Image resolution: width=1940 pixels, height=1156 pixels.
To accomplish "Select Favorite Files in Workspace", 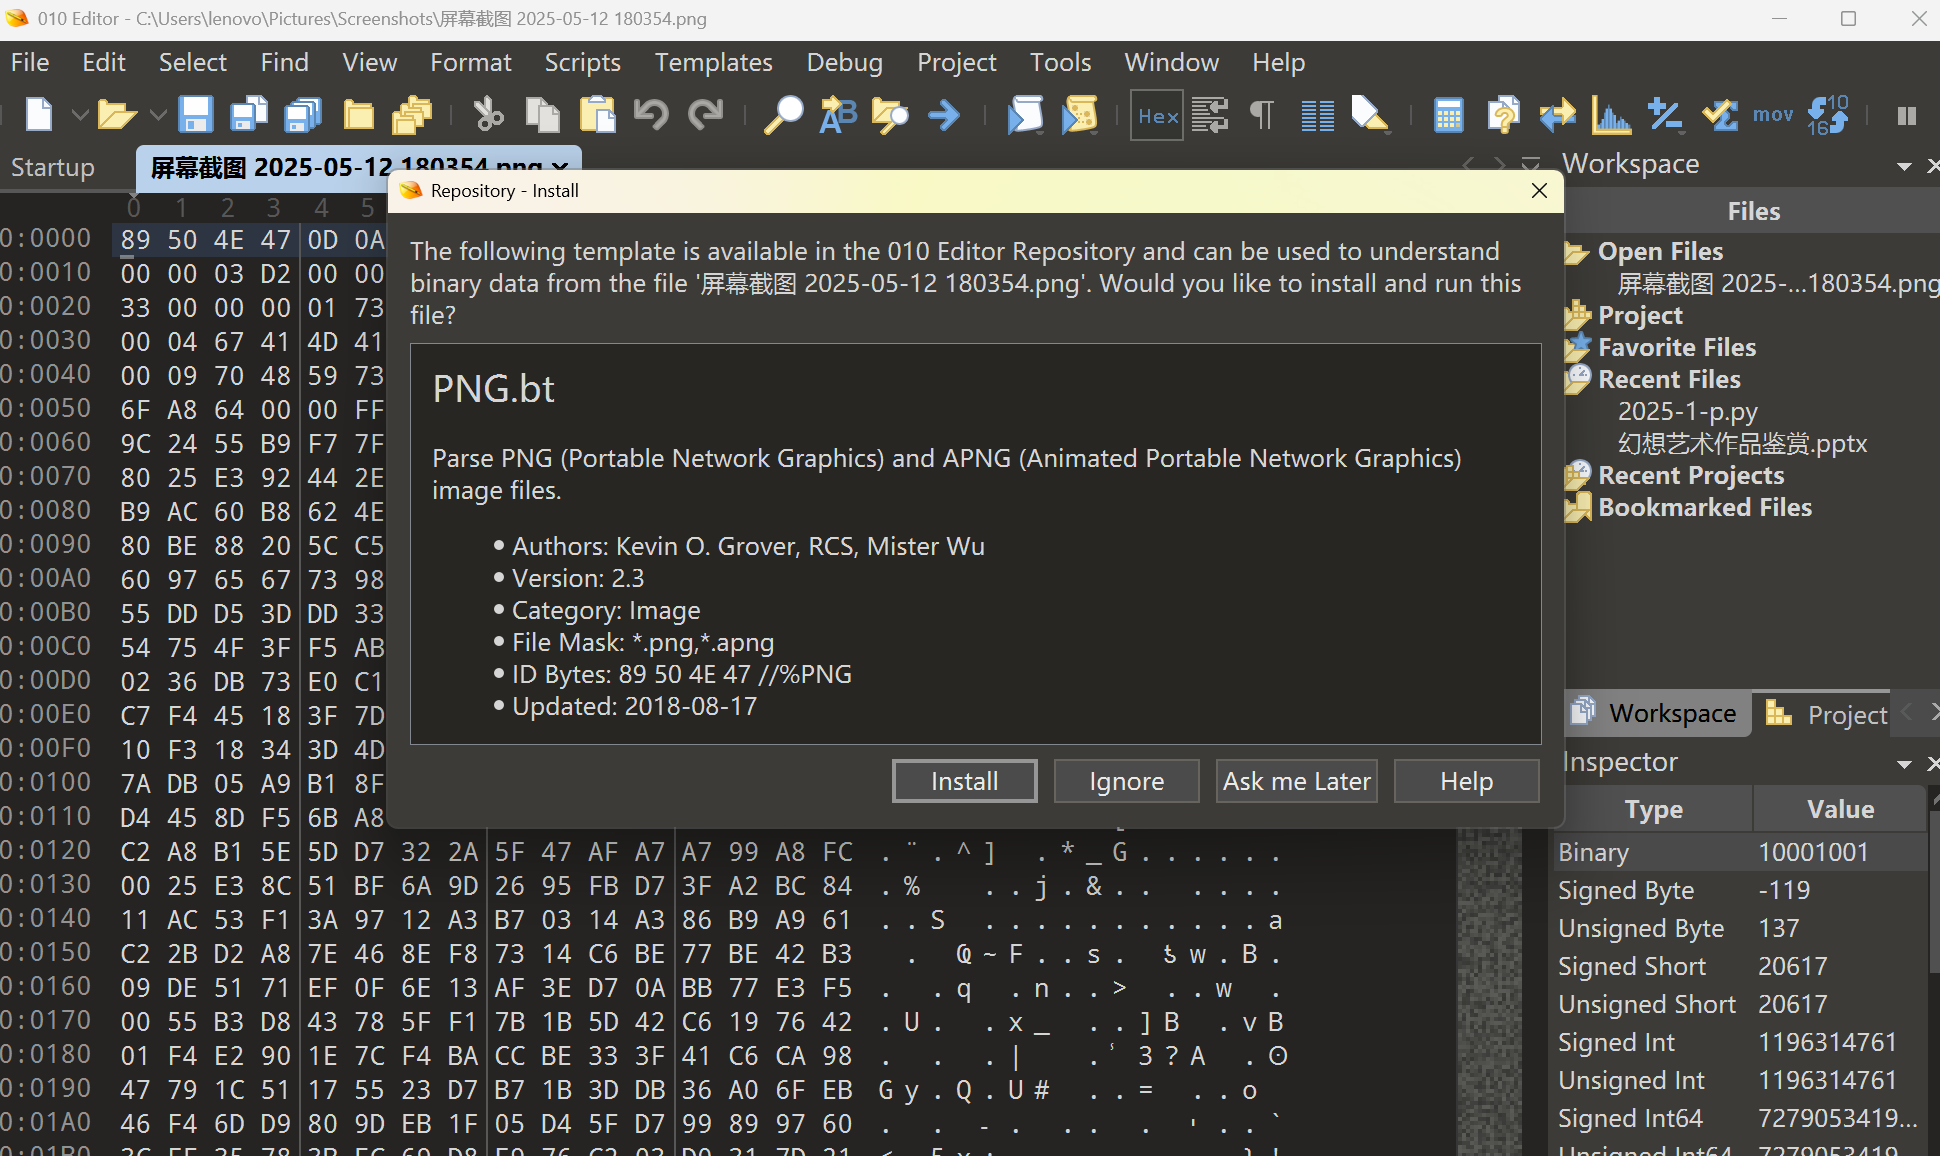I will [x=1677, y=347].
